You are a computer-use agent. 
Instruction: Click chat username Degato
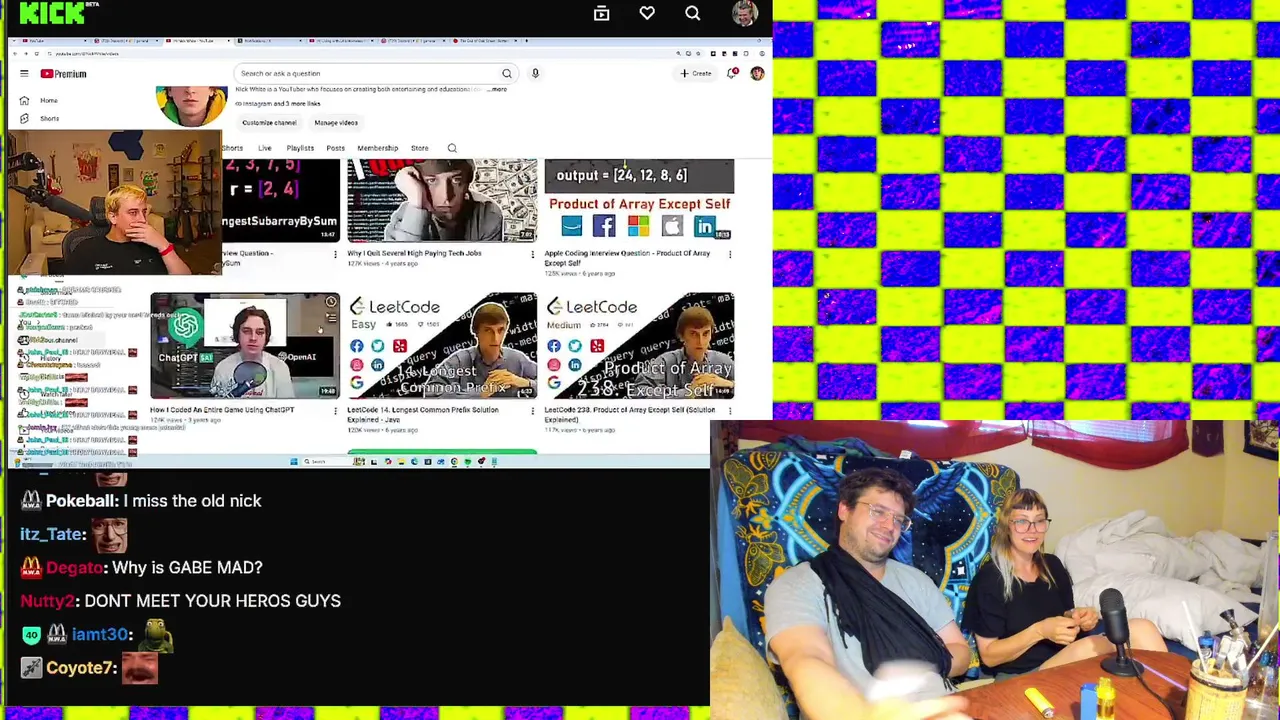[x=75, y=568]
